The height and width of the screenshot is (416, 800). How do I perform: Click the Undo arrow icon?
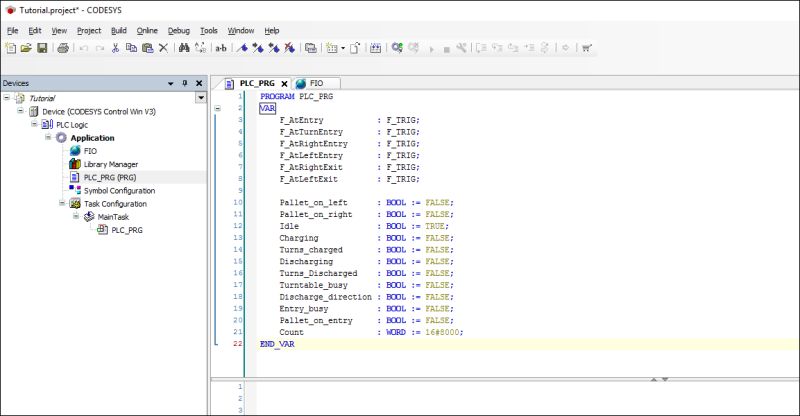[84, 48]
